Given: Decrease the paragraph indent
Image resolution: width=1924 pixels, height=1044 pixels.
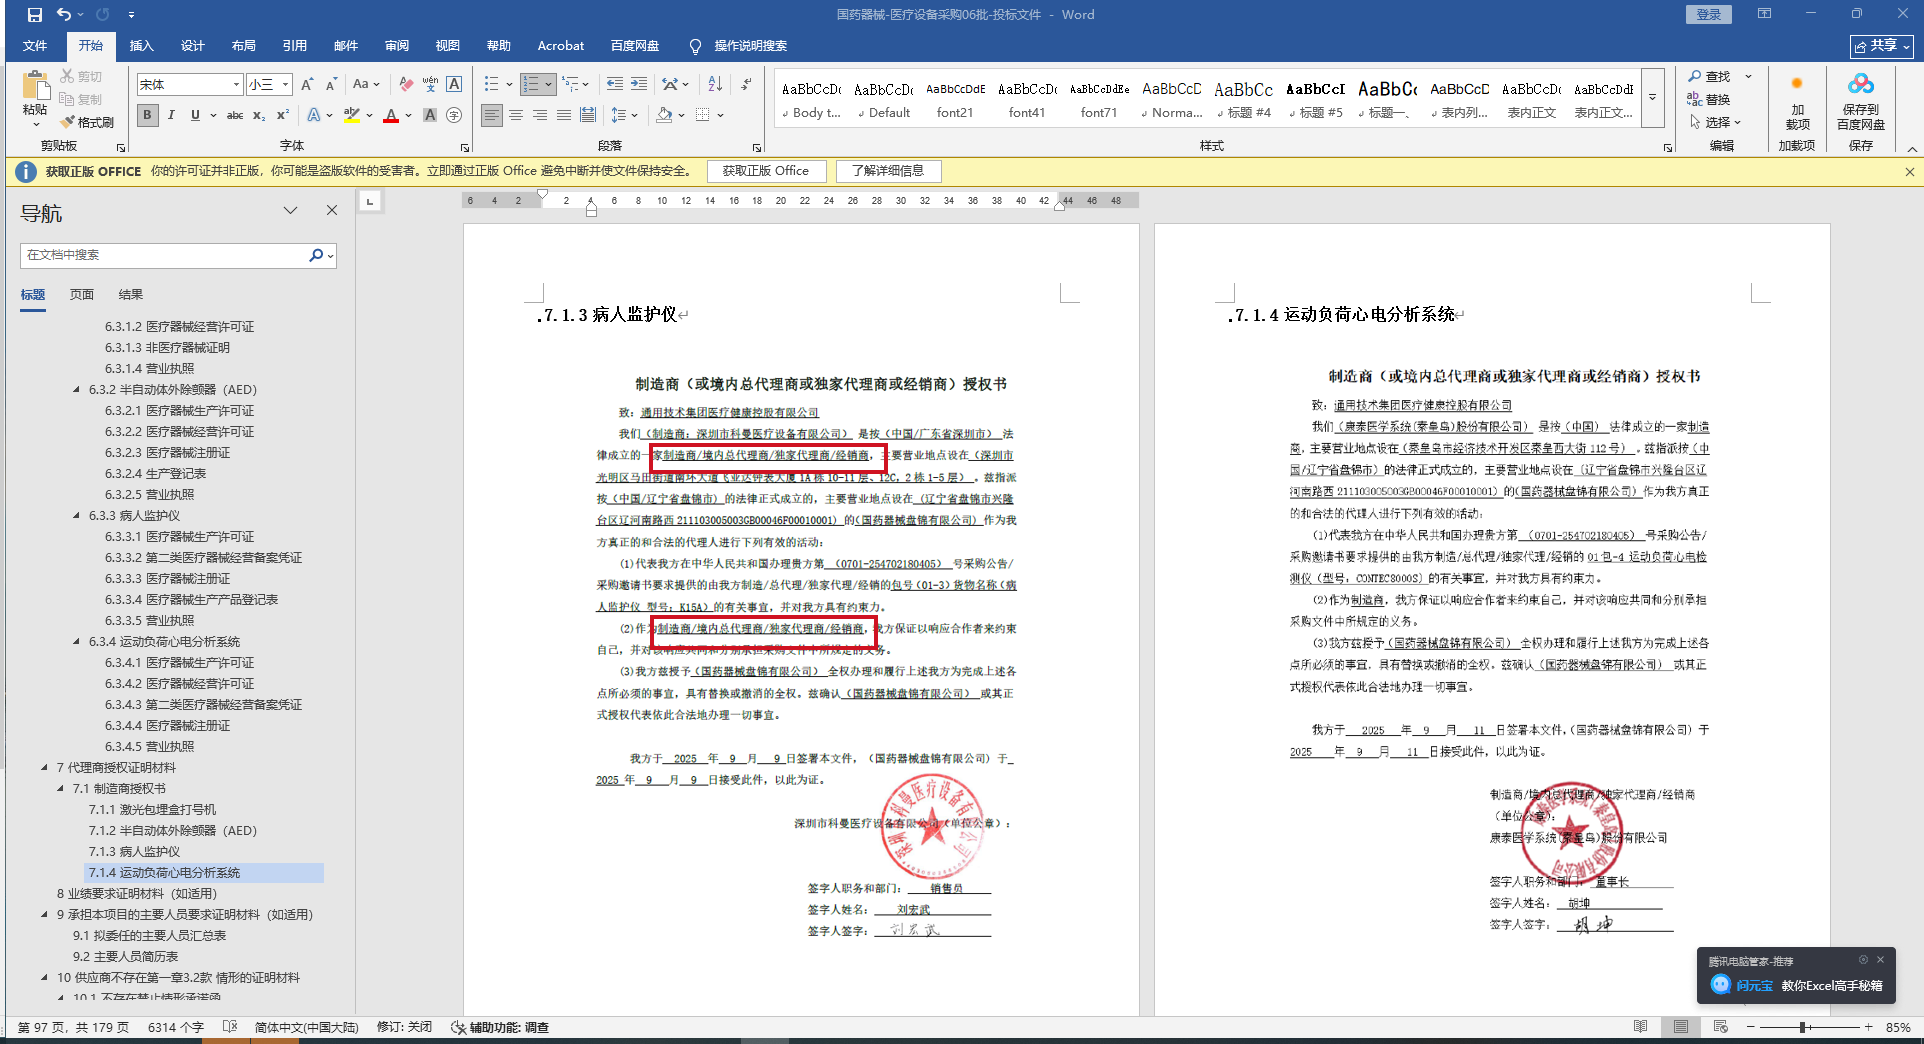Looking at the screenshot, I should tap(615, 84).
